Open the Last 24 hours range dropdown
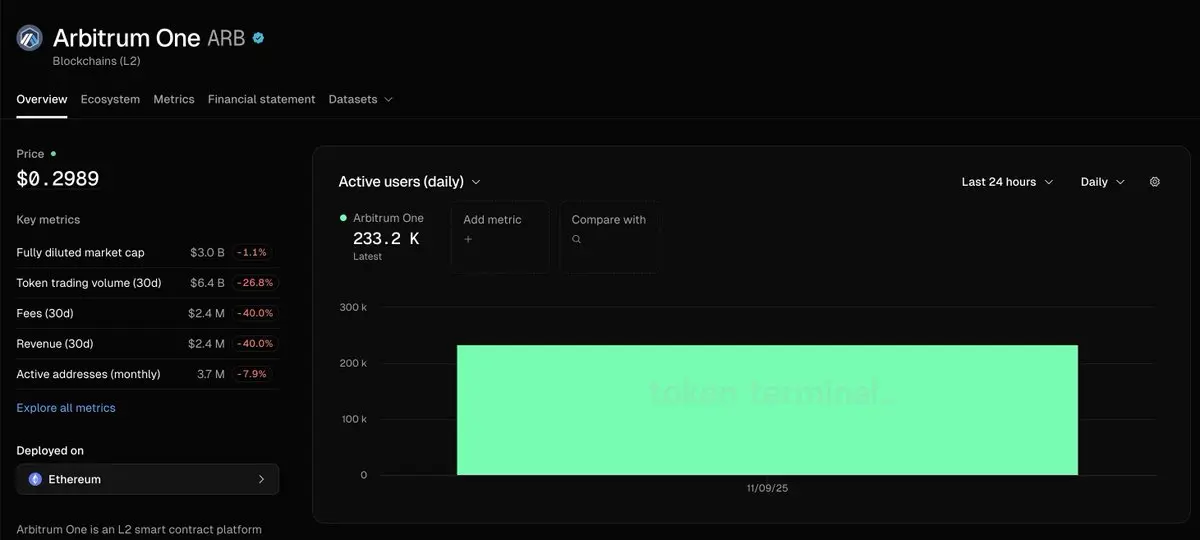 (x=1008, y=182)
